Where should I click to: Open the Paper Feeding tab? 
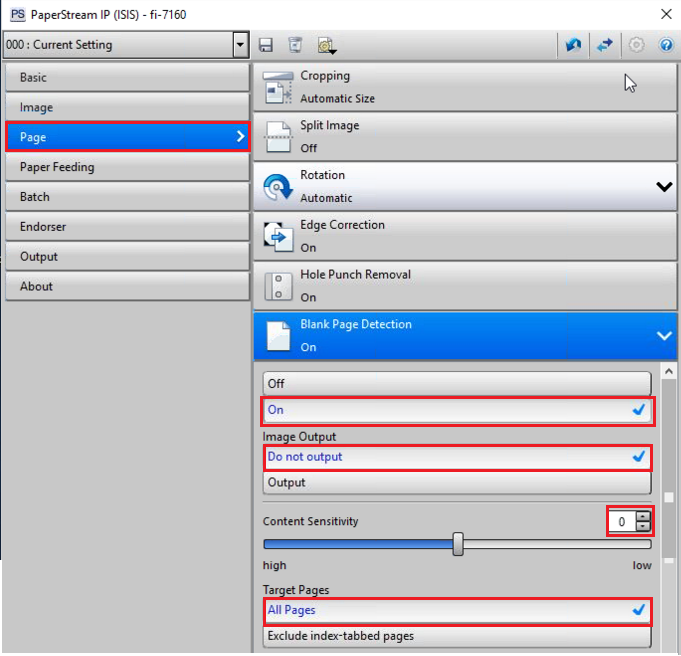click(x=128, y=167)
